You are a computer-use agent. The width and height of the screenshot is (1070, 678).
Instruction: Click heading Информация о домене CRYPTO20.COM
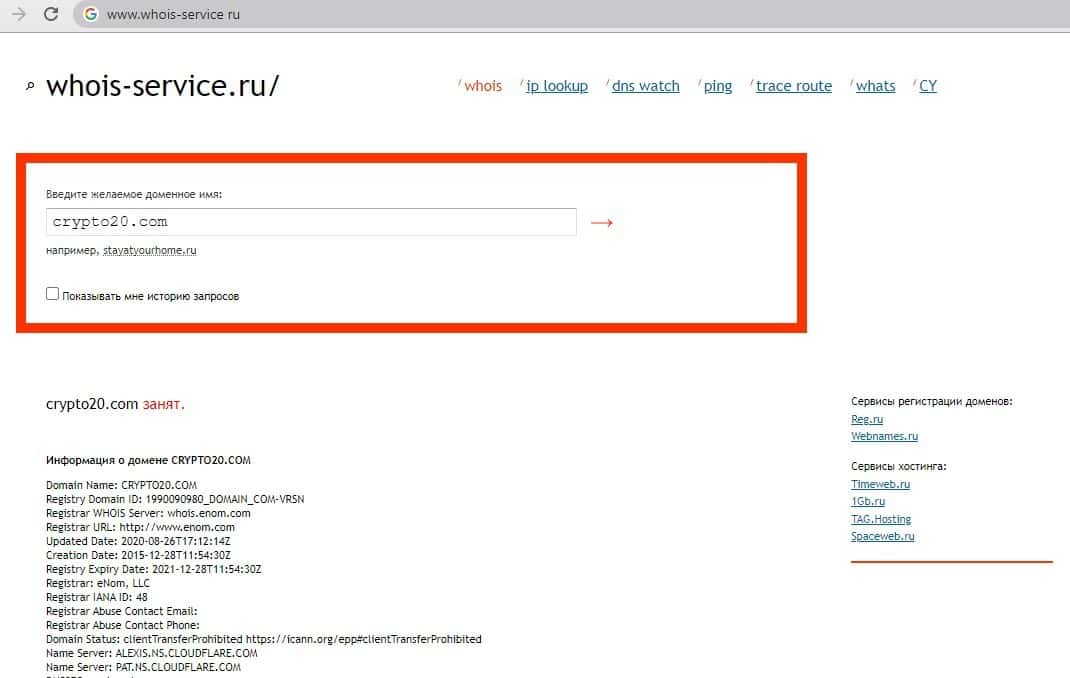tap(148, 460)
